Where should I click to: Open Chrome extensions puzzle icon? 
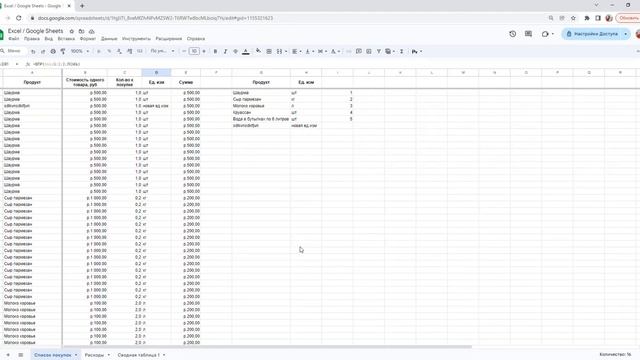(587, 18)
